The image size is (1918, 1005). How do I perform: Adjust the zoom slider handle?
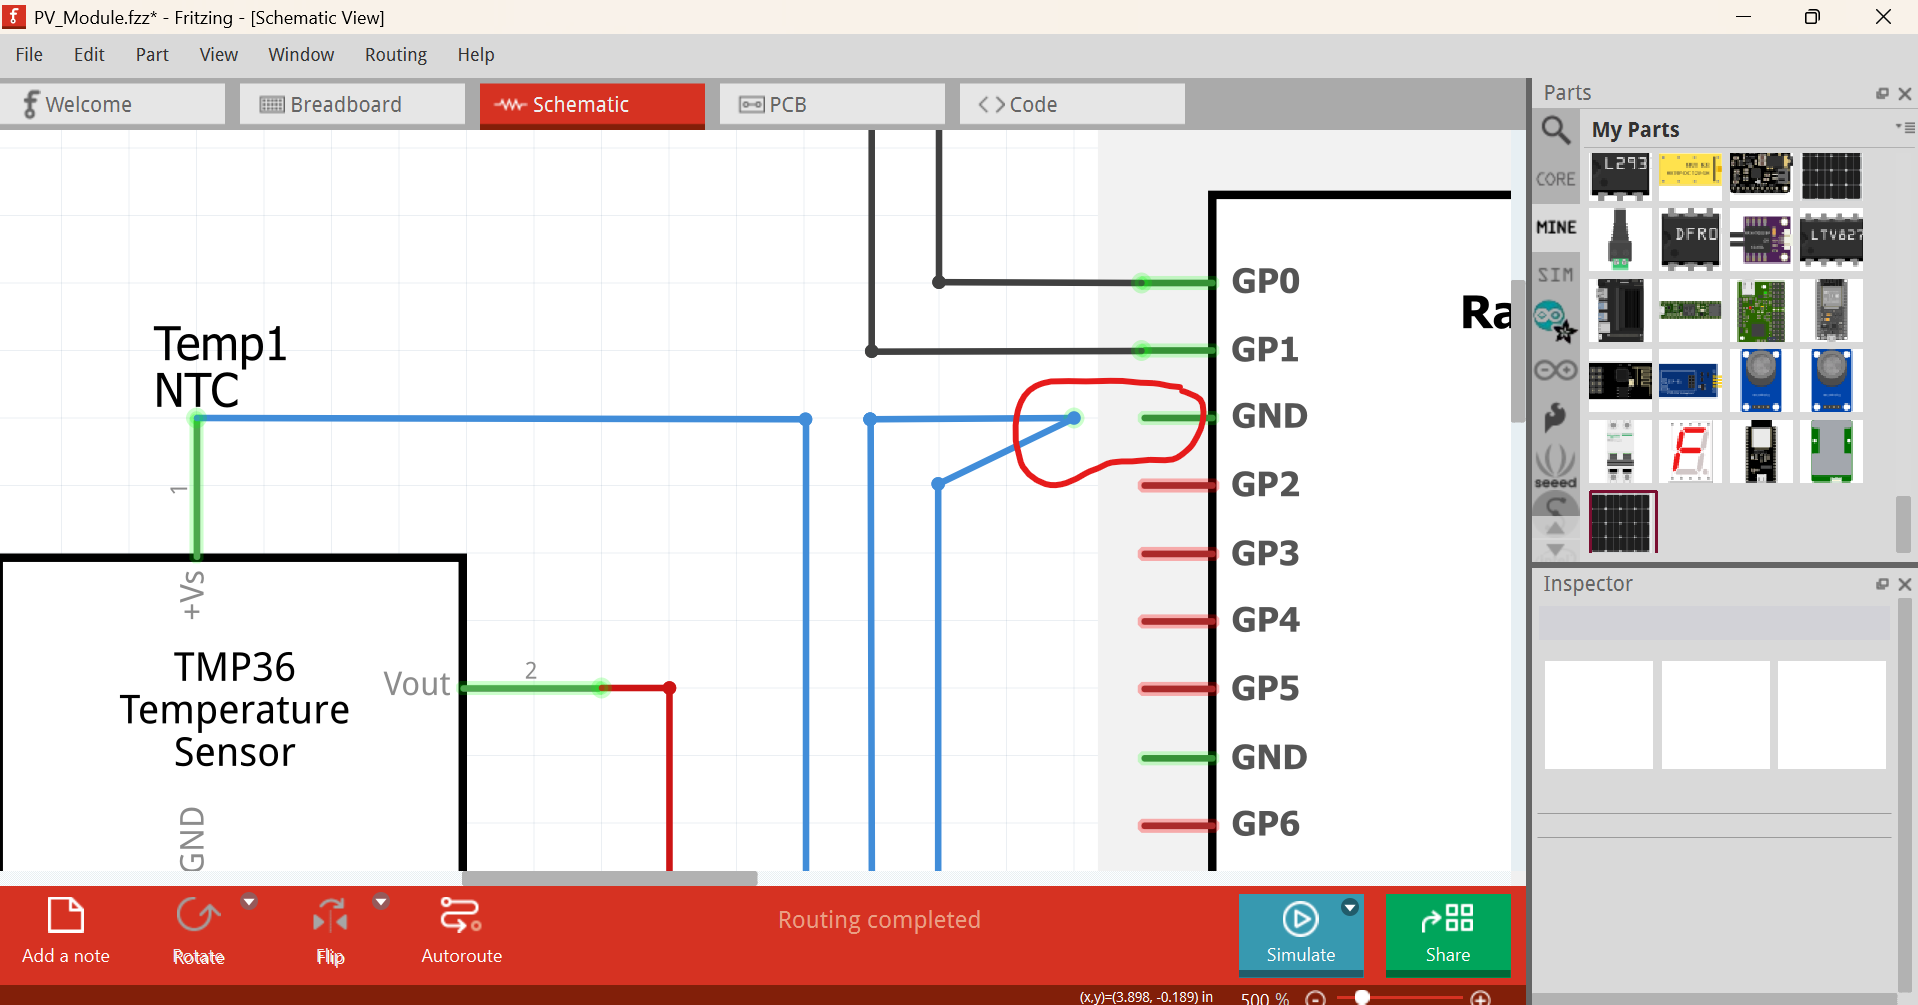click(x=1362, y=997)
